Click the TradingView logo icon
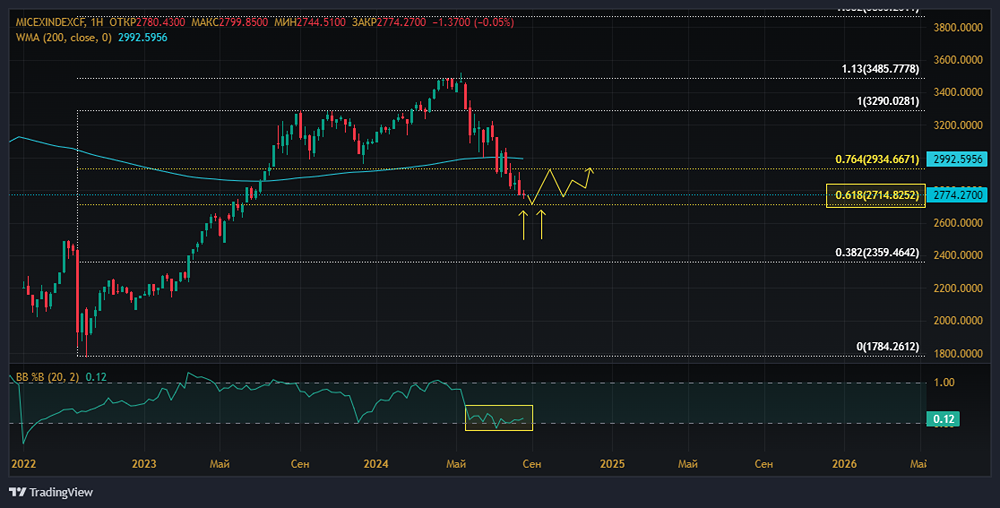 17,492
